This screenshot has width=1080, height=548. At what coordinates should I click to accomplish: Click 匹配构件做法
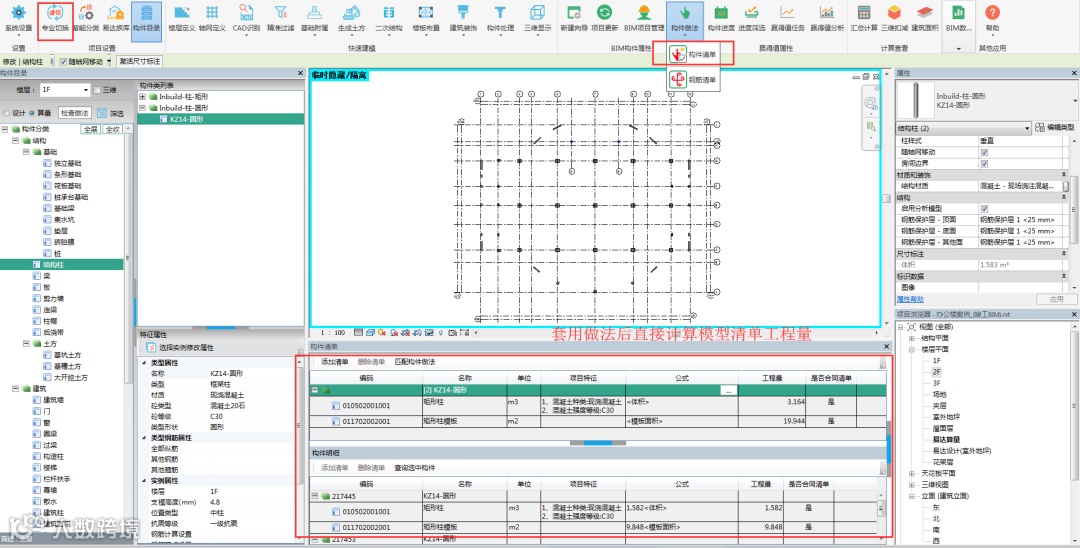tap(415, 362)
